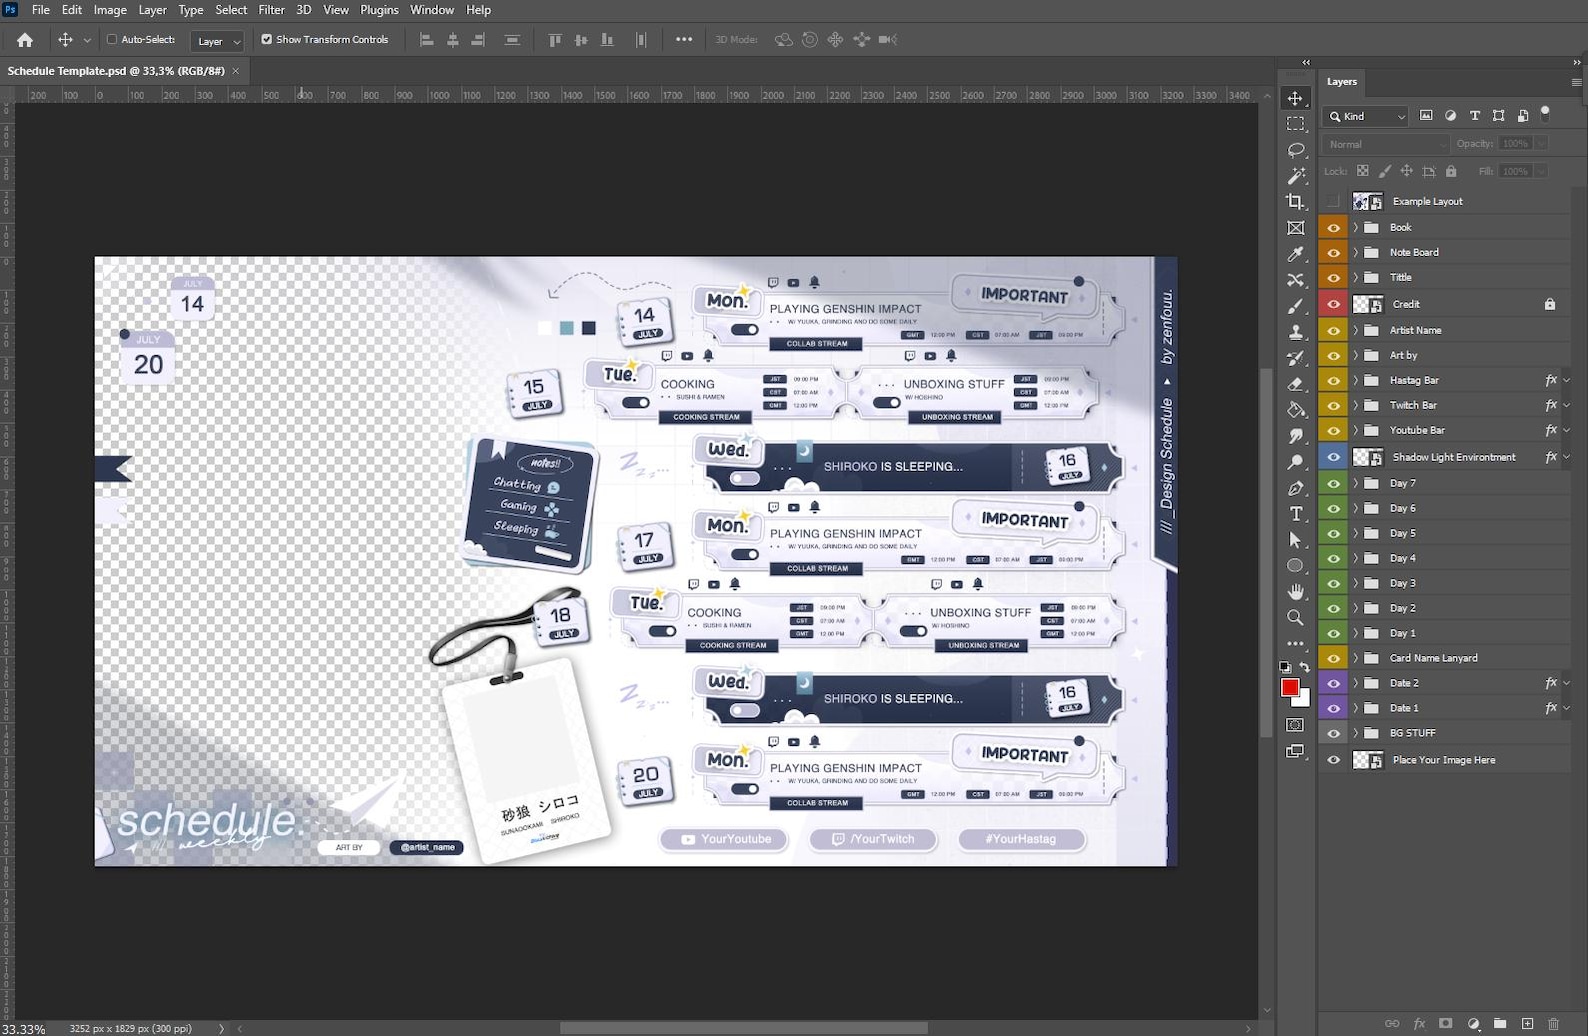Enable the Auto-Select checkbox

[x=112, y=40]
